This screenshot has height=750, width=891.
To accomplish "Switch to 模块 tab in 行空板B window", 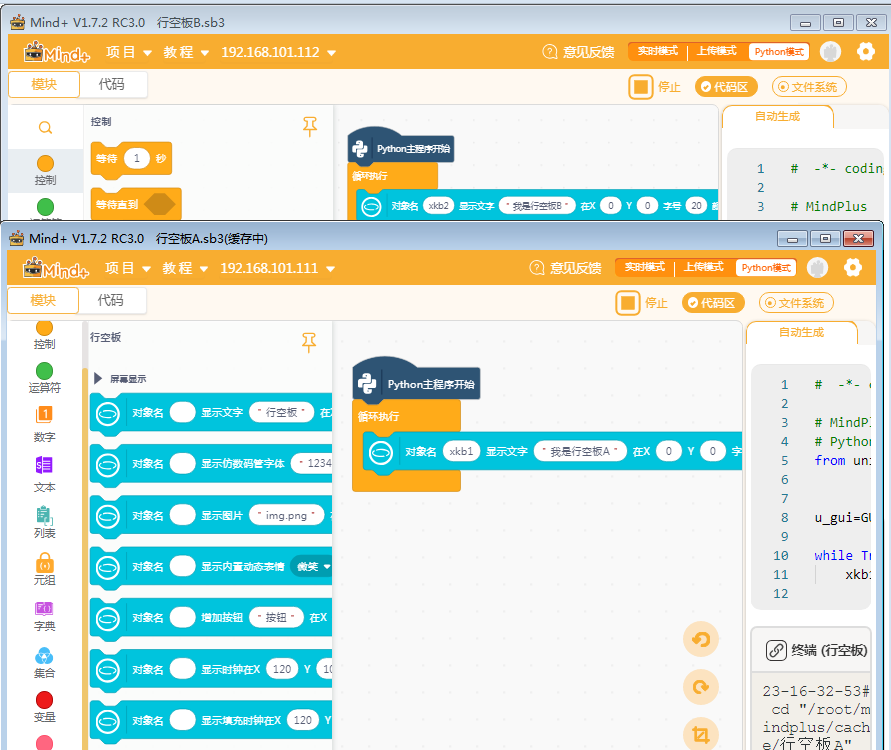I will click(x=44, y=84).
